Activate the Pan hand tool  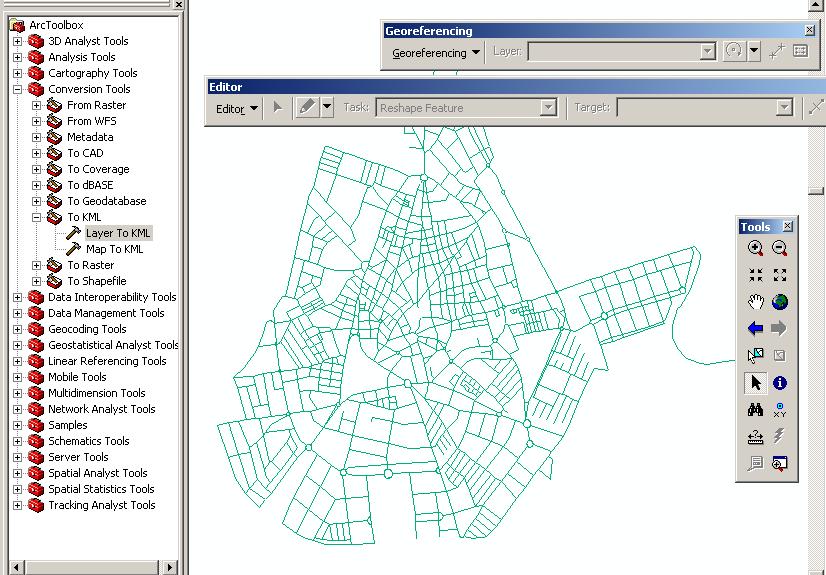point(755,302)
